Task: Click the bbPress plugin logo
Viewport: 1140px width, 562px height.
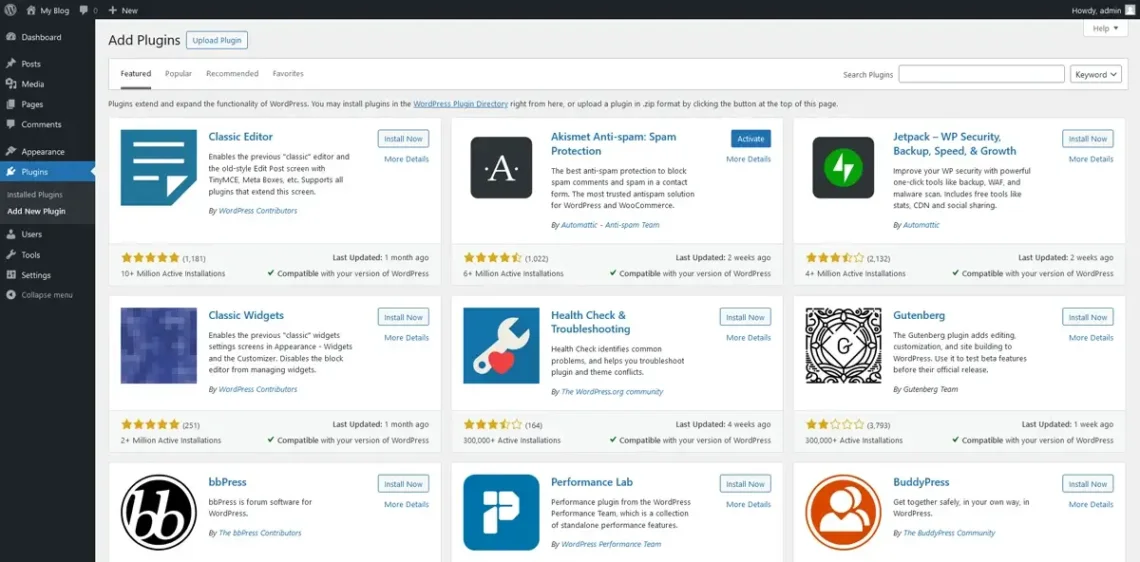Action: point(158,513)
